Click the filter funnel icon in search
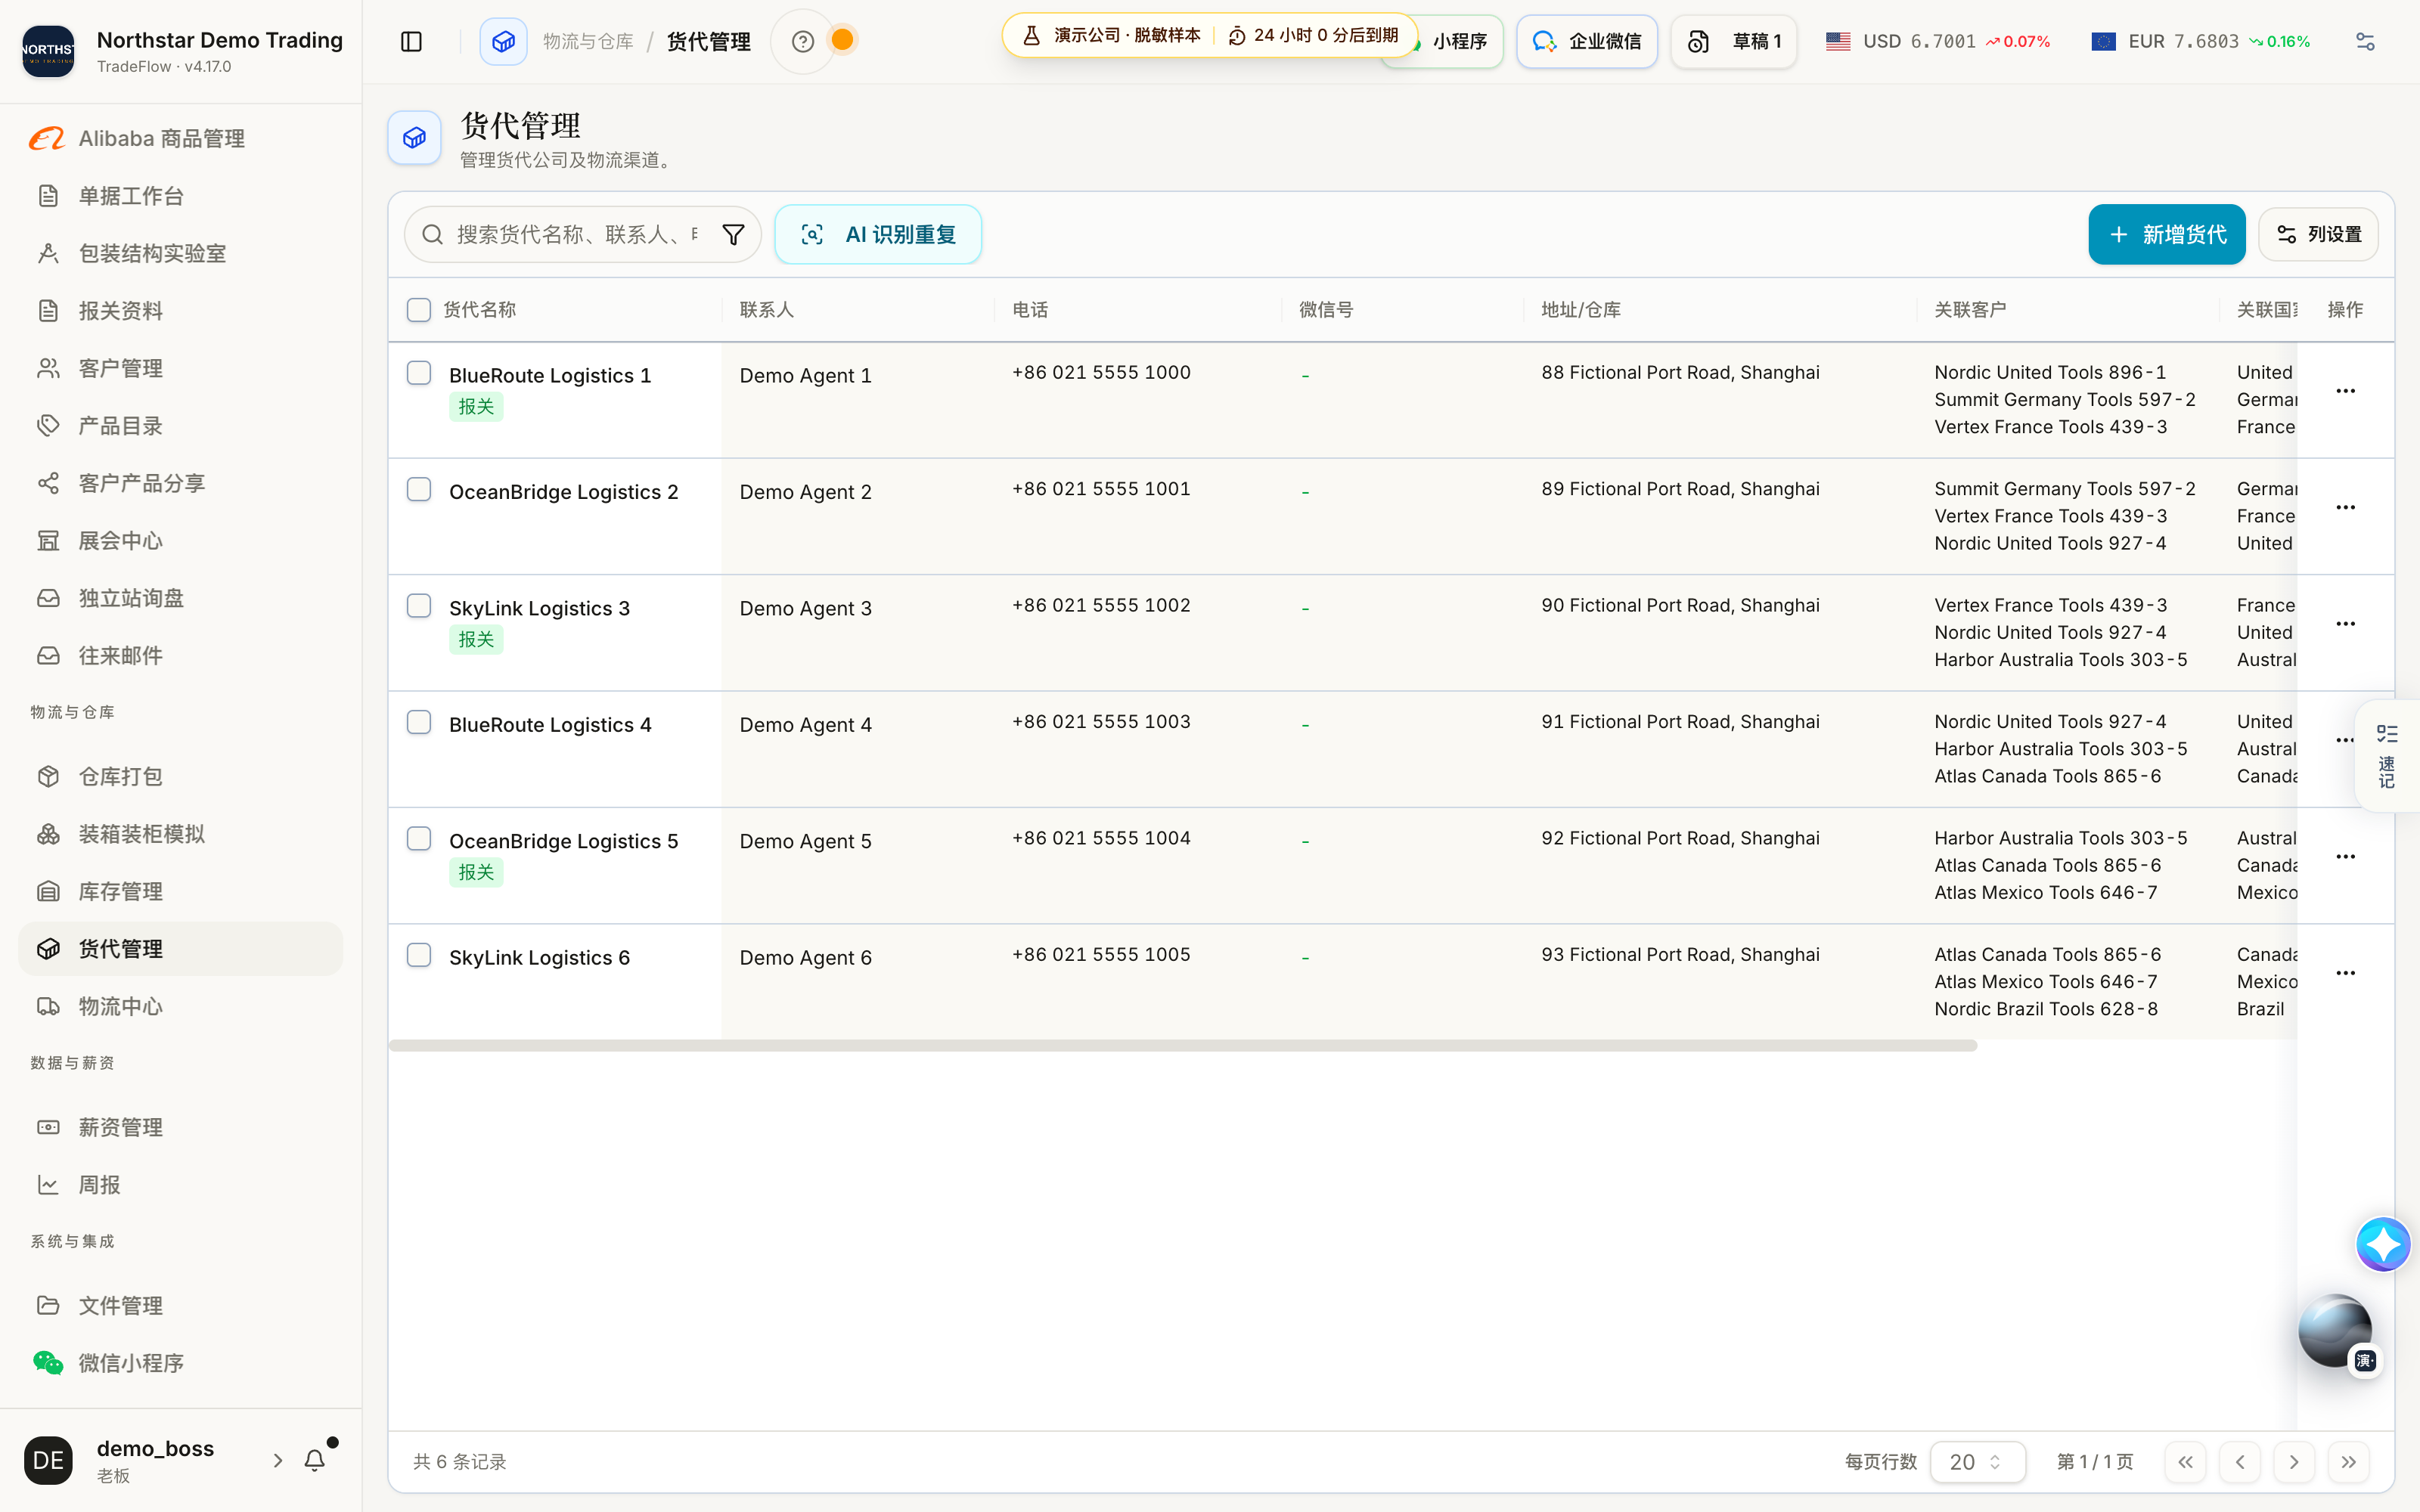 point(733,234)
